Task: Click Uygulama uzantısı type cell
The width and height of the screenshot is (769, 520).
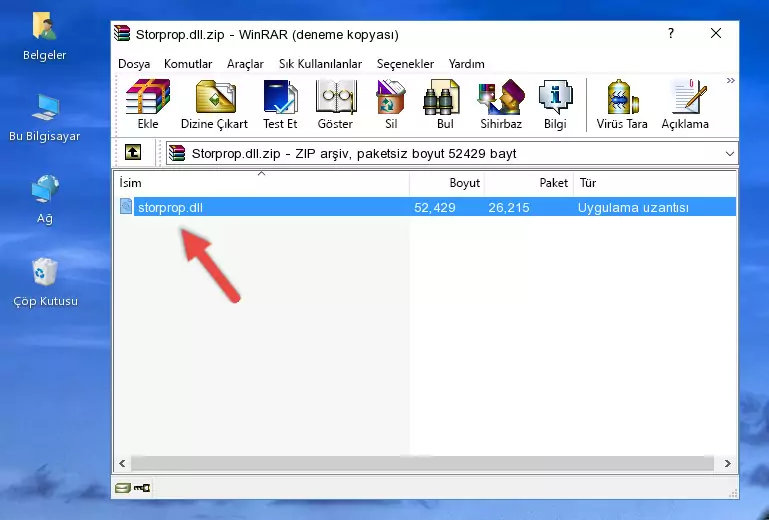Action: 633,208
